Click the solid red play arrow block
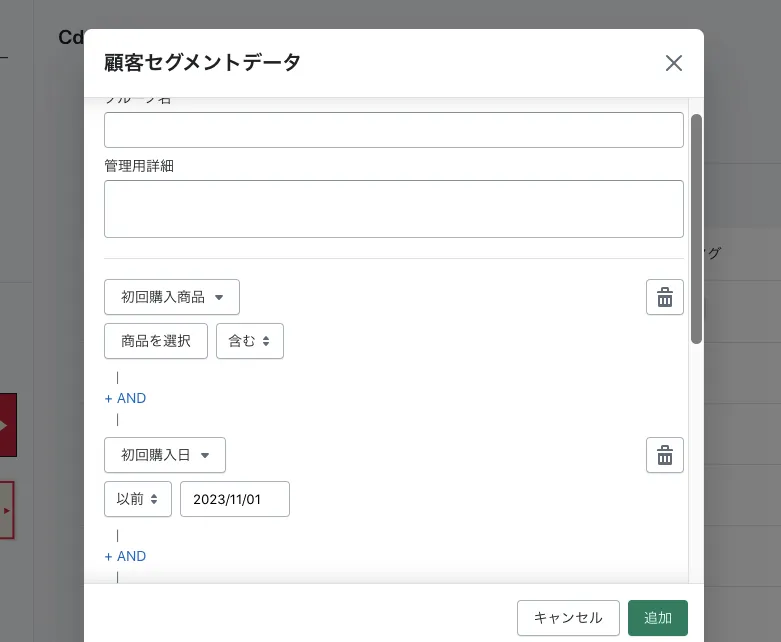This screenshot has height=642, width=781. [x=7, y=425]
